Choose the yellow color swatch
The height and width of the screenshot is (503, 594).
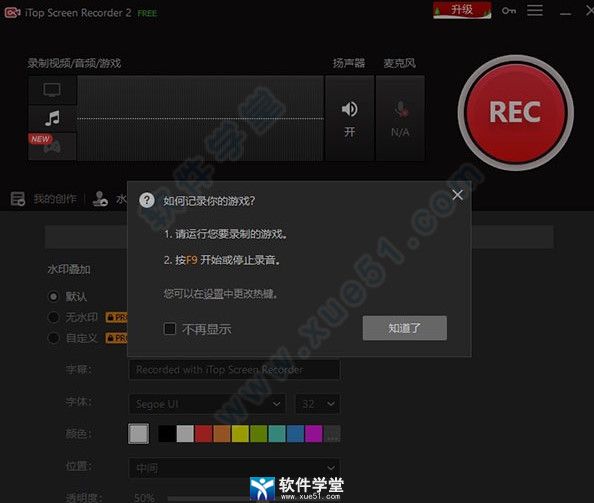click(x=240, y=434)
